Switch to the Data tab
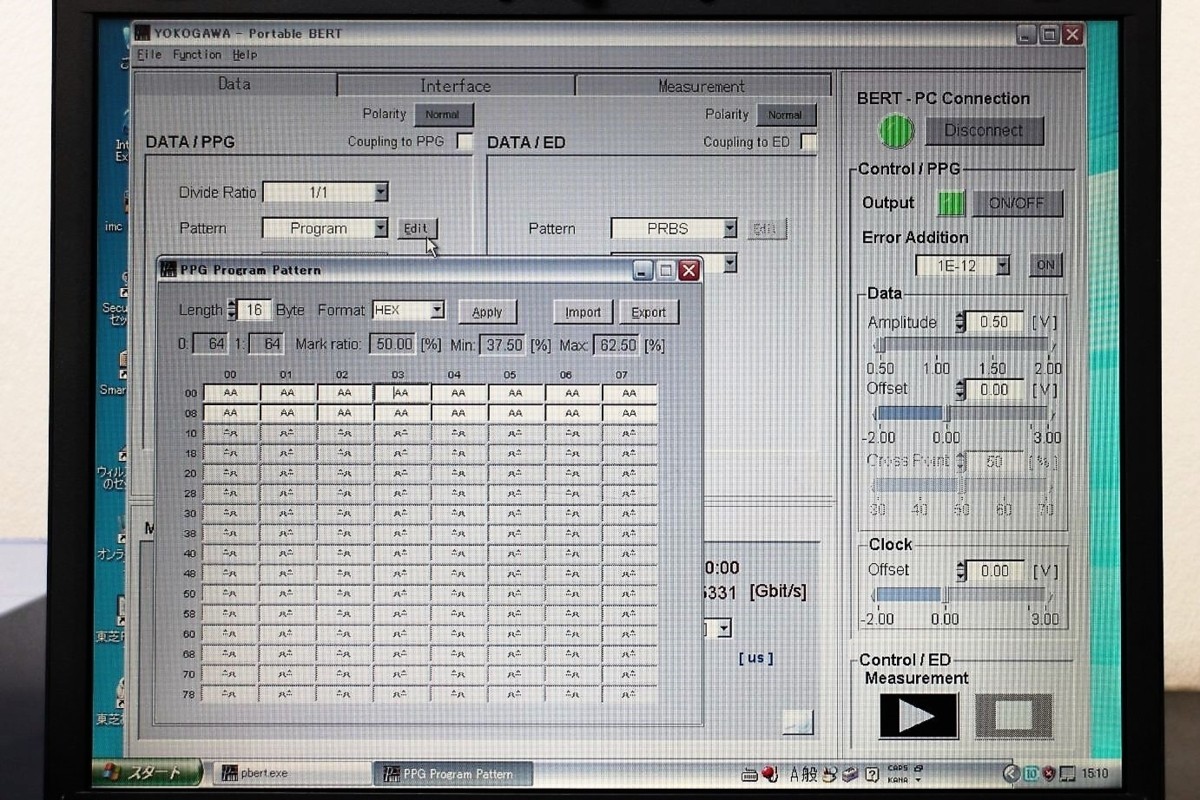 [235, 84]
